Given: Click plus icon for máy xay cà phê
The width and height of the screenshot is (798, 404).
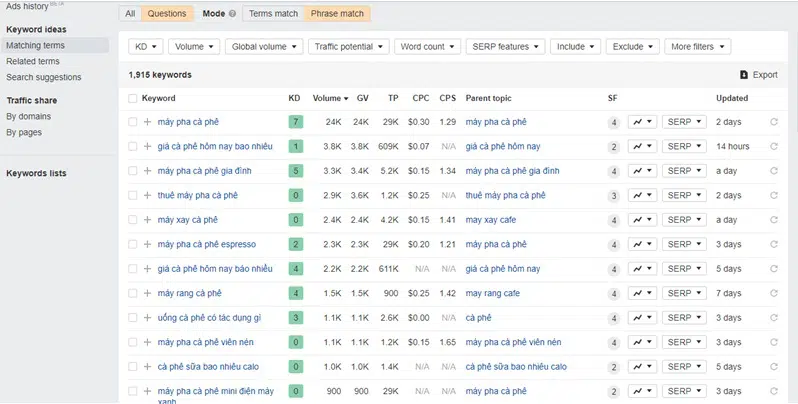Looking at the screenshot, I should coord(148,220).
